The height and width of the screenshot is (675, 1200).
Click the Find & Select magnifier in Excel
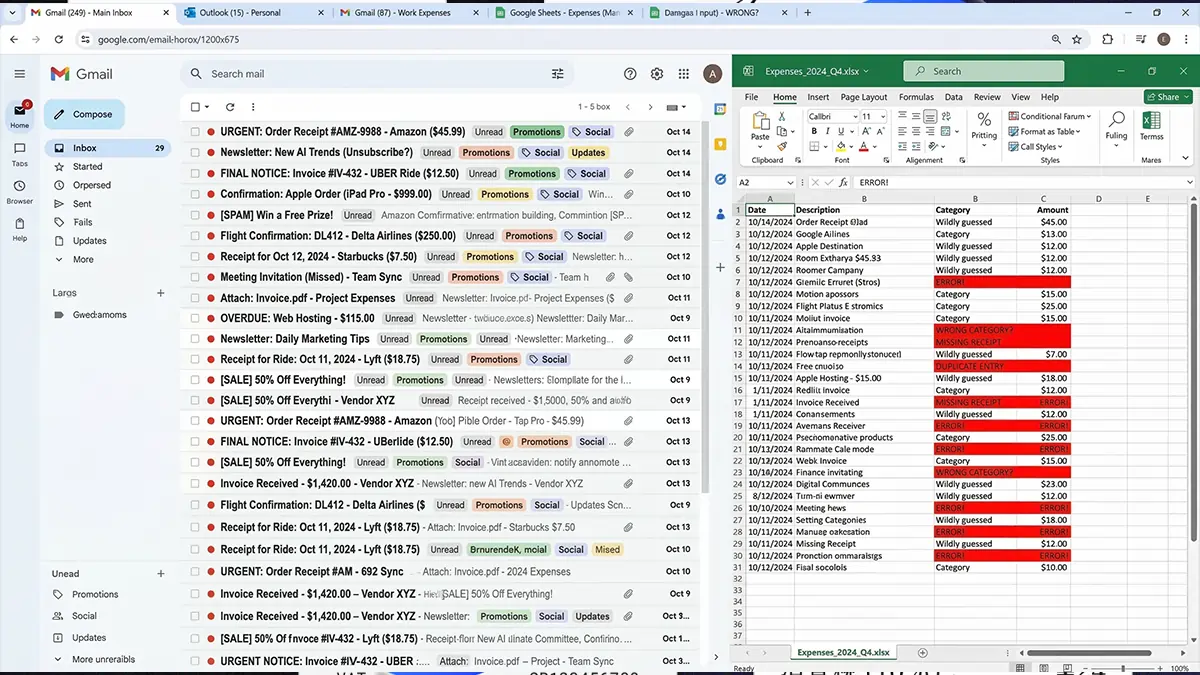(1117, 119)
